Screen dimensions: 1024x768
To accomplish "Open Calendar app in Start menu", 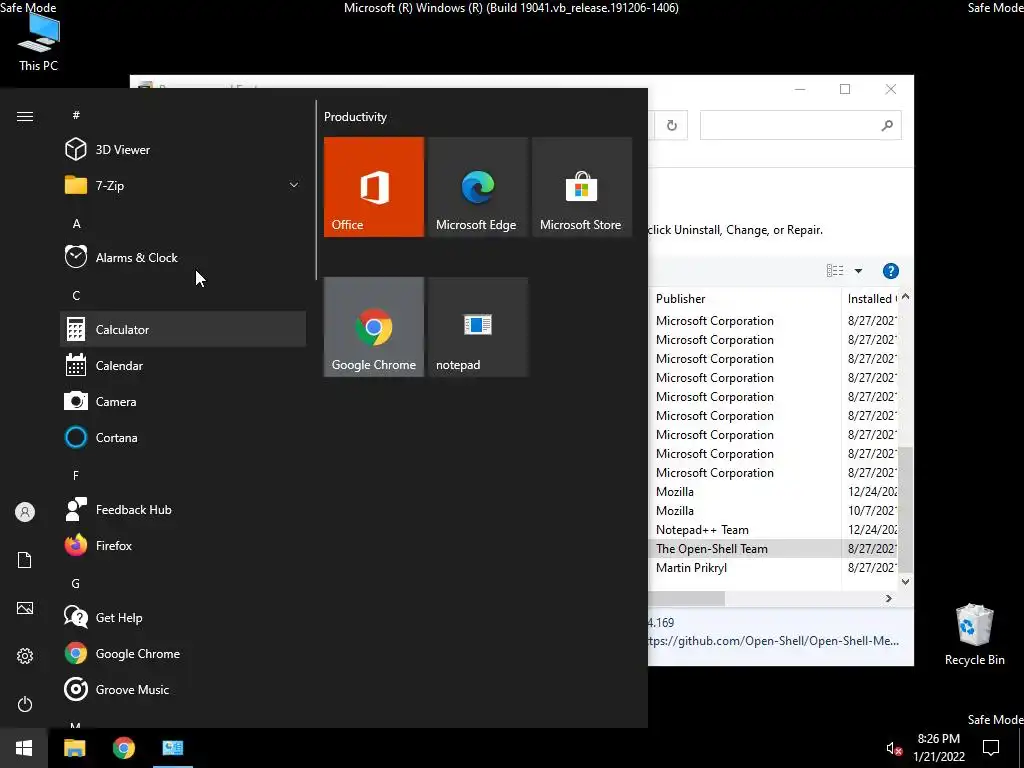I will 183,366.
